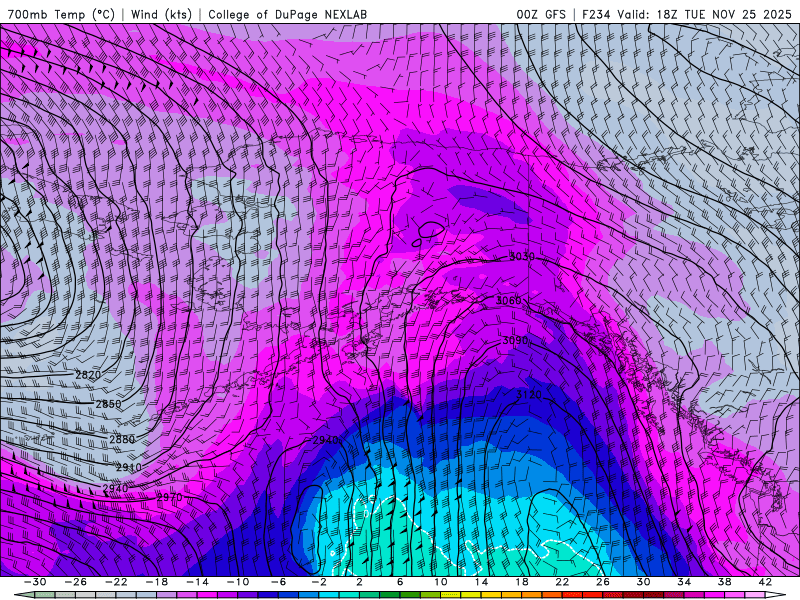Viewport: 800px width, 600px height.
Task: Click the -14 colorbar tick label
Action: coord(197,582)
